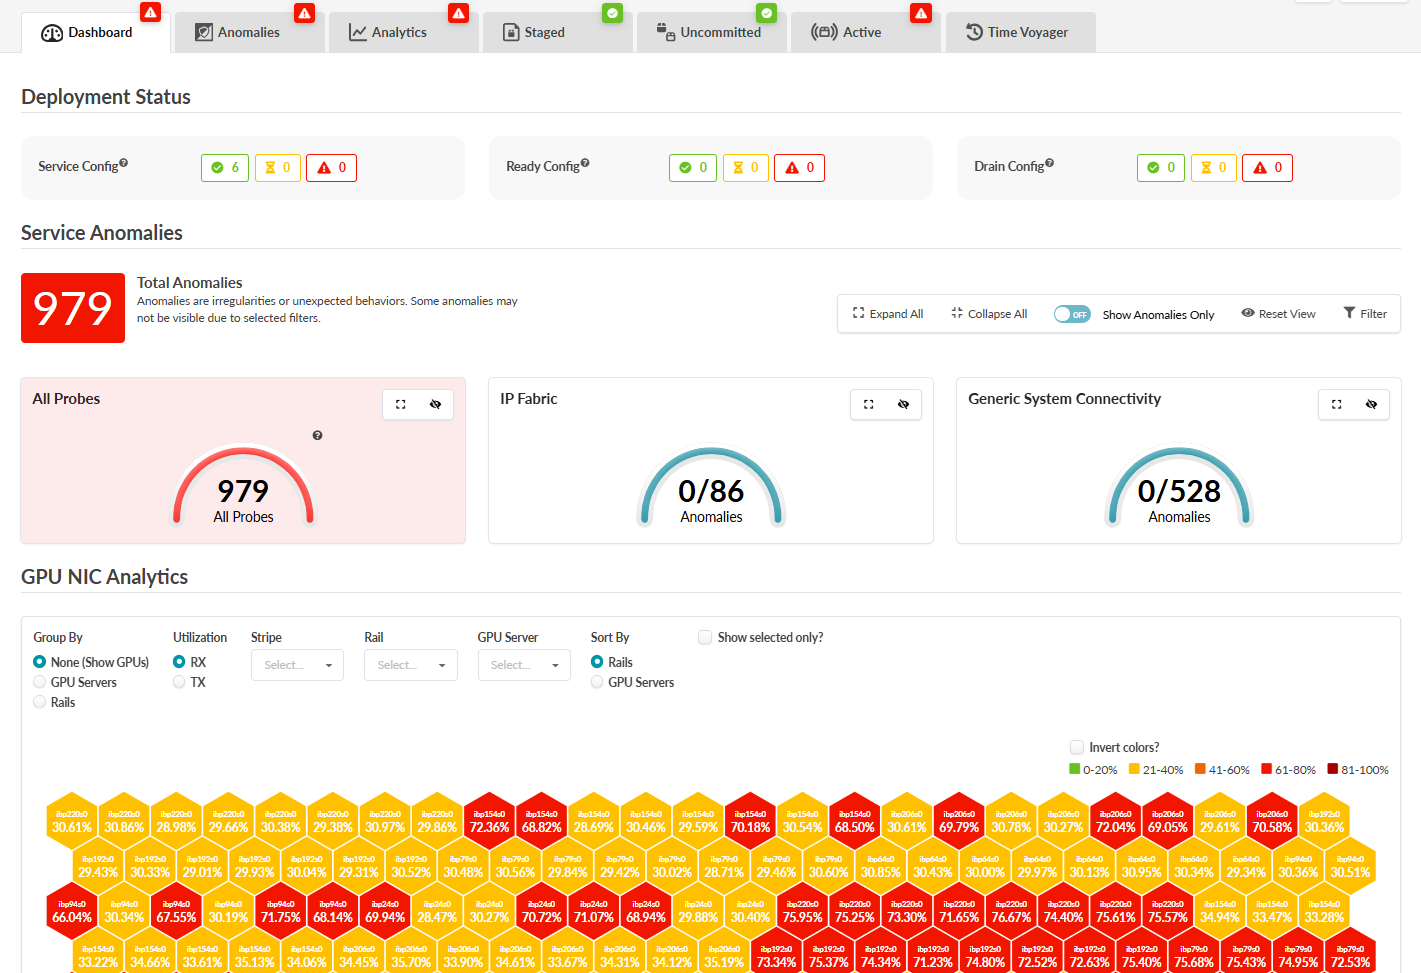Sort by Rails
The image size is (1421, 973).
pos(597,662)
